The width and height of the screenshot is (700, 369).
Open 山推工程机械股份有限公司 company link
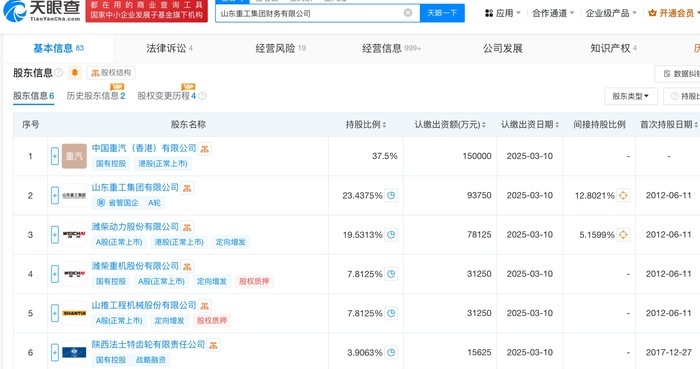144,305
